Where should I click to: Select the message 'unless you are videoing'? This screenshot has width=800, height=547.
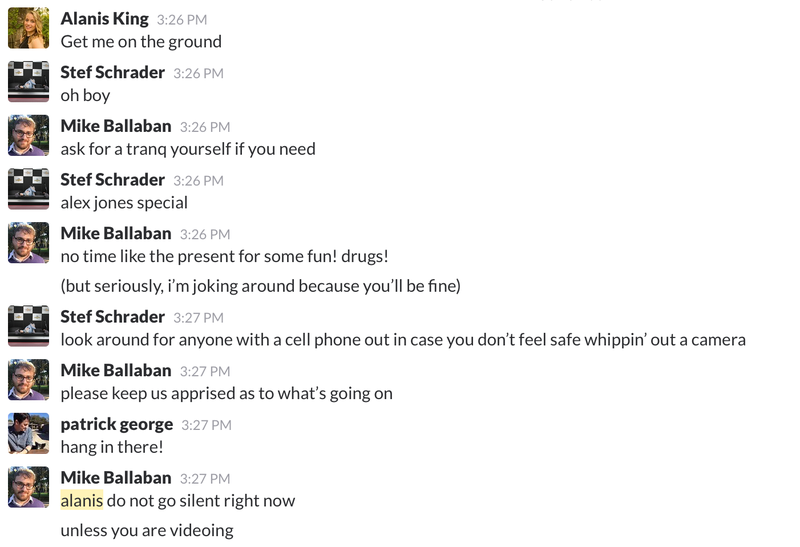tap(147, 531)
